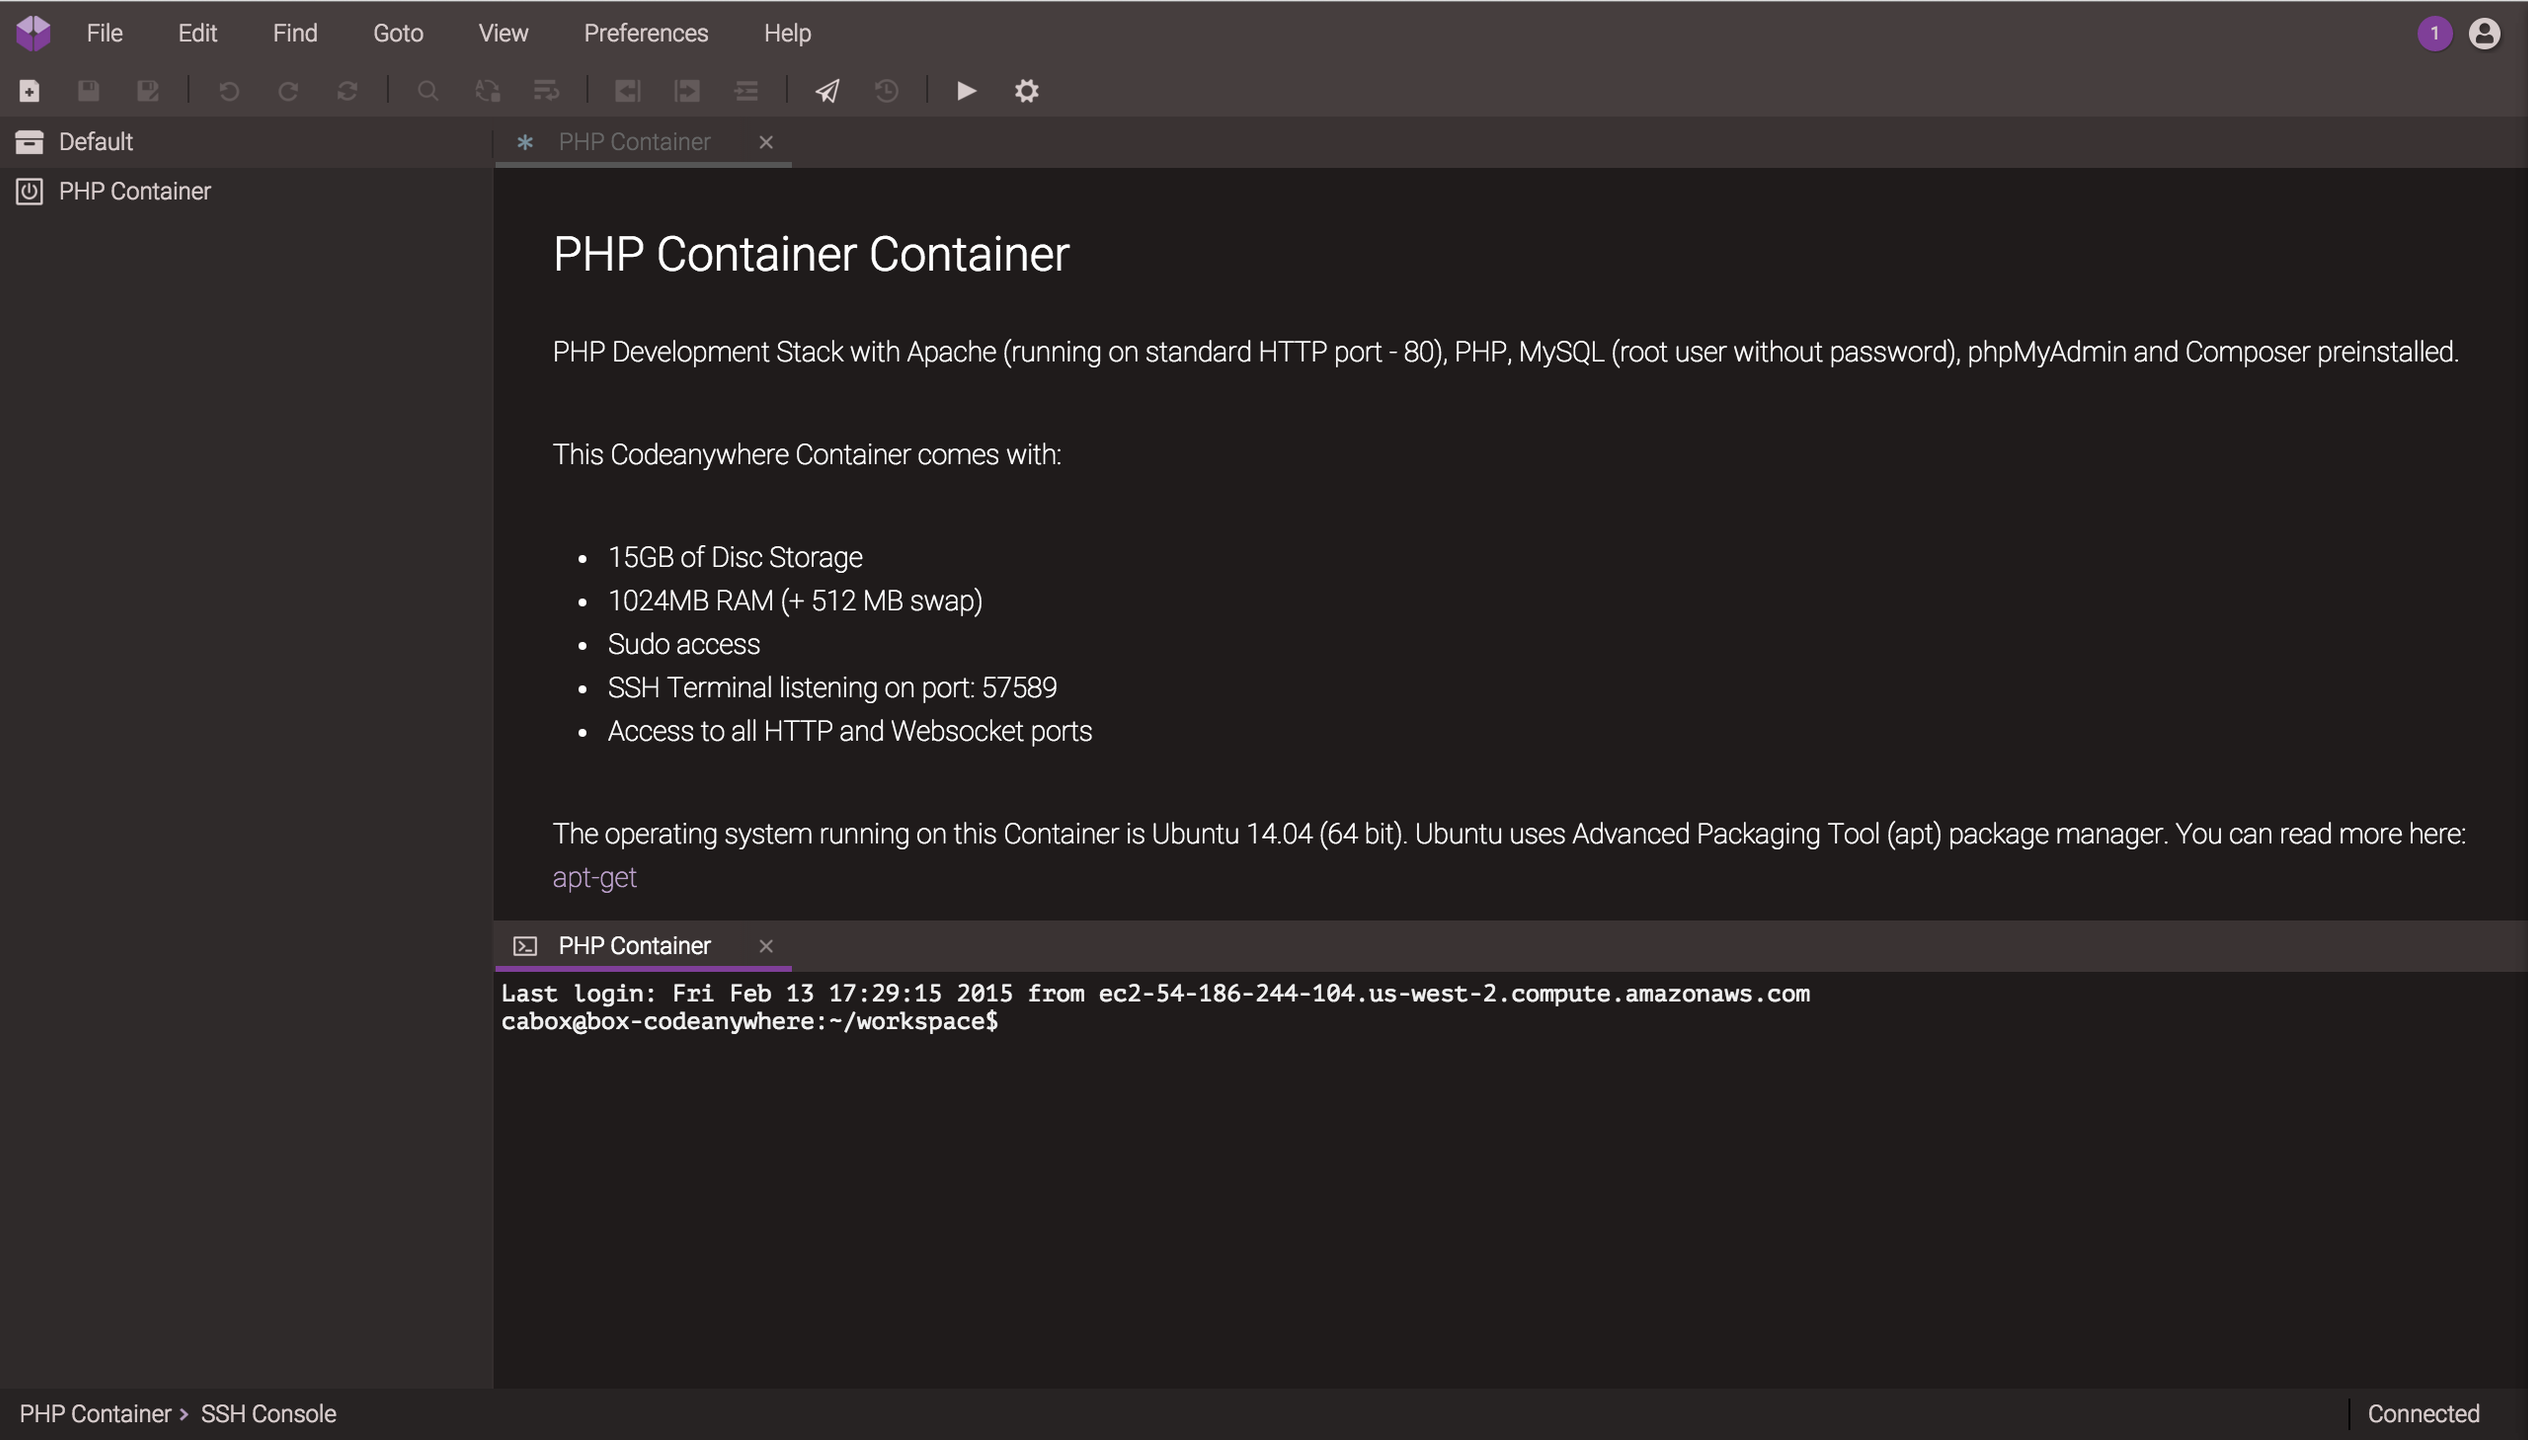Select the Default project in the sidebar
The width and height of the screenshot is (2528, 1440).
(x=95, y=142)
